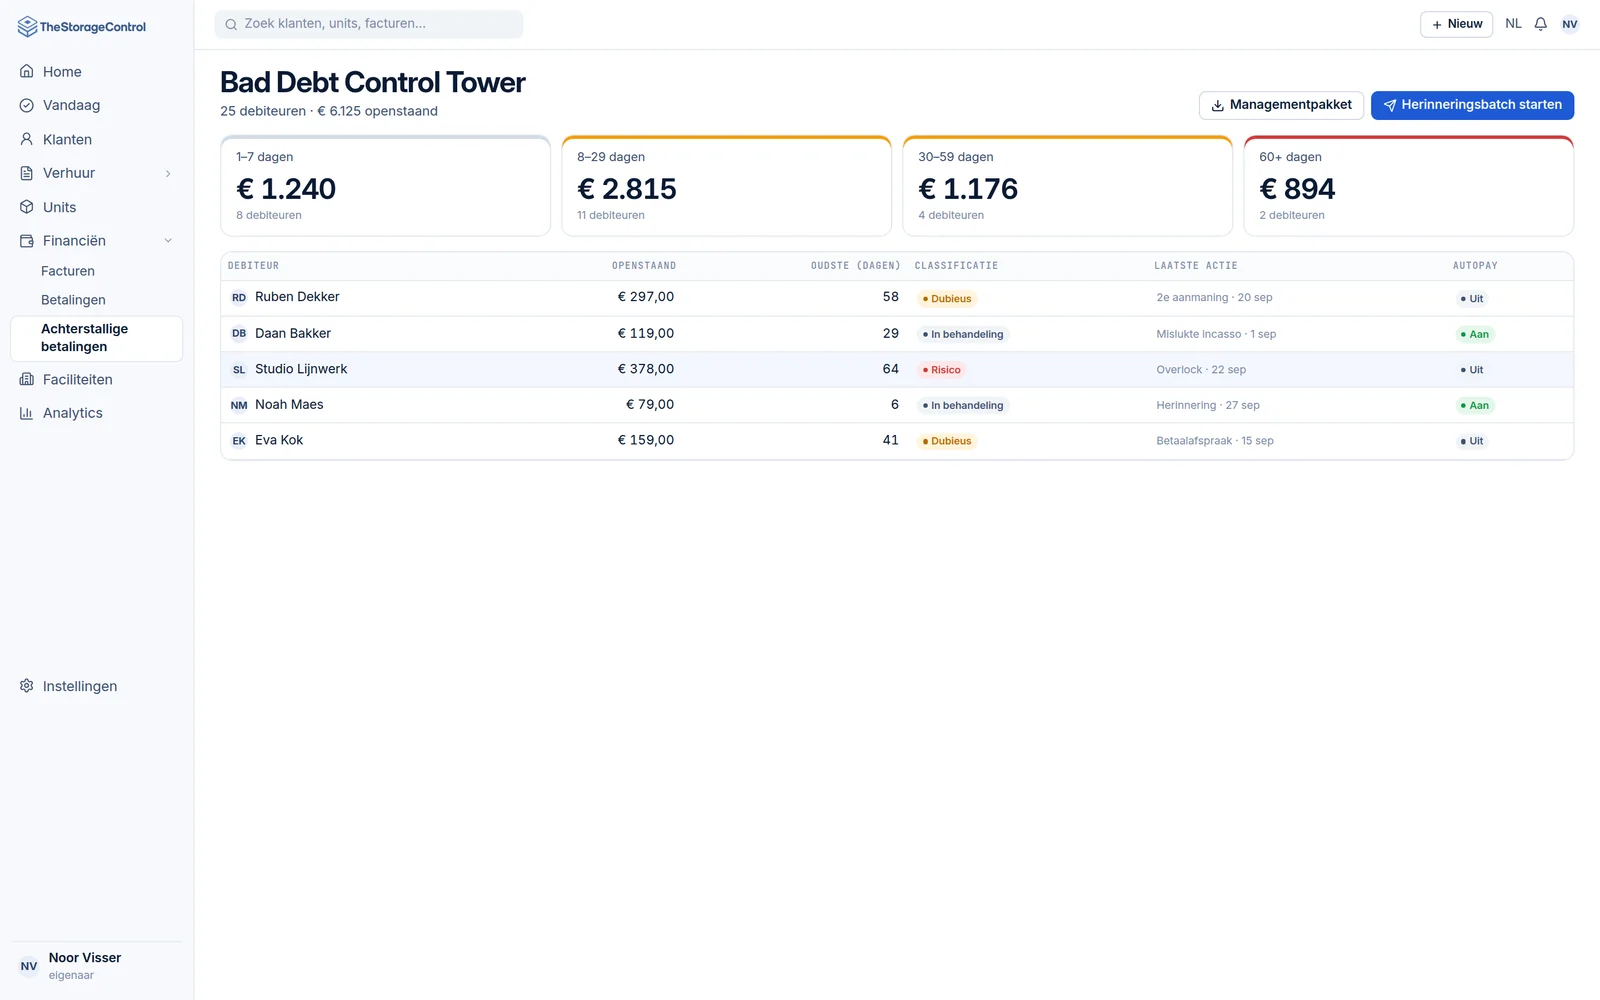Click 'Herinnering · 27 sep' text
Viewport: 1600px width, 1000px height.
pyautogui.click(x=1208, y=405)
